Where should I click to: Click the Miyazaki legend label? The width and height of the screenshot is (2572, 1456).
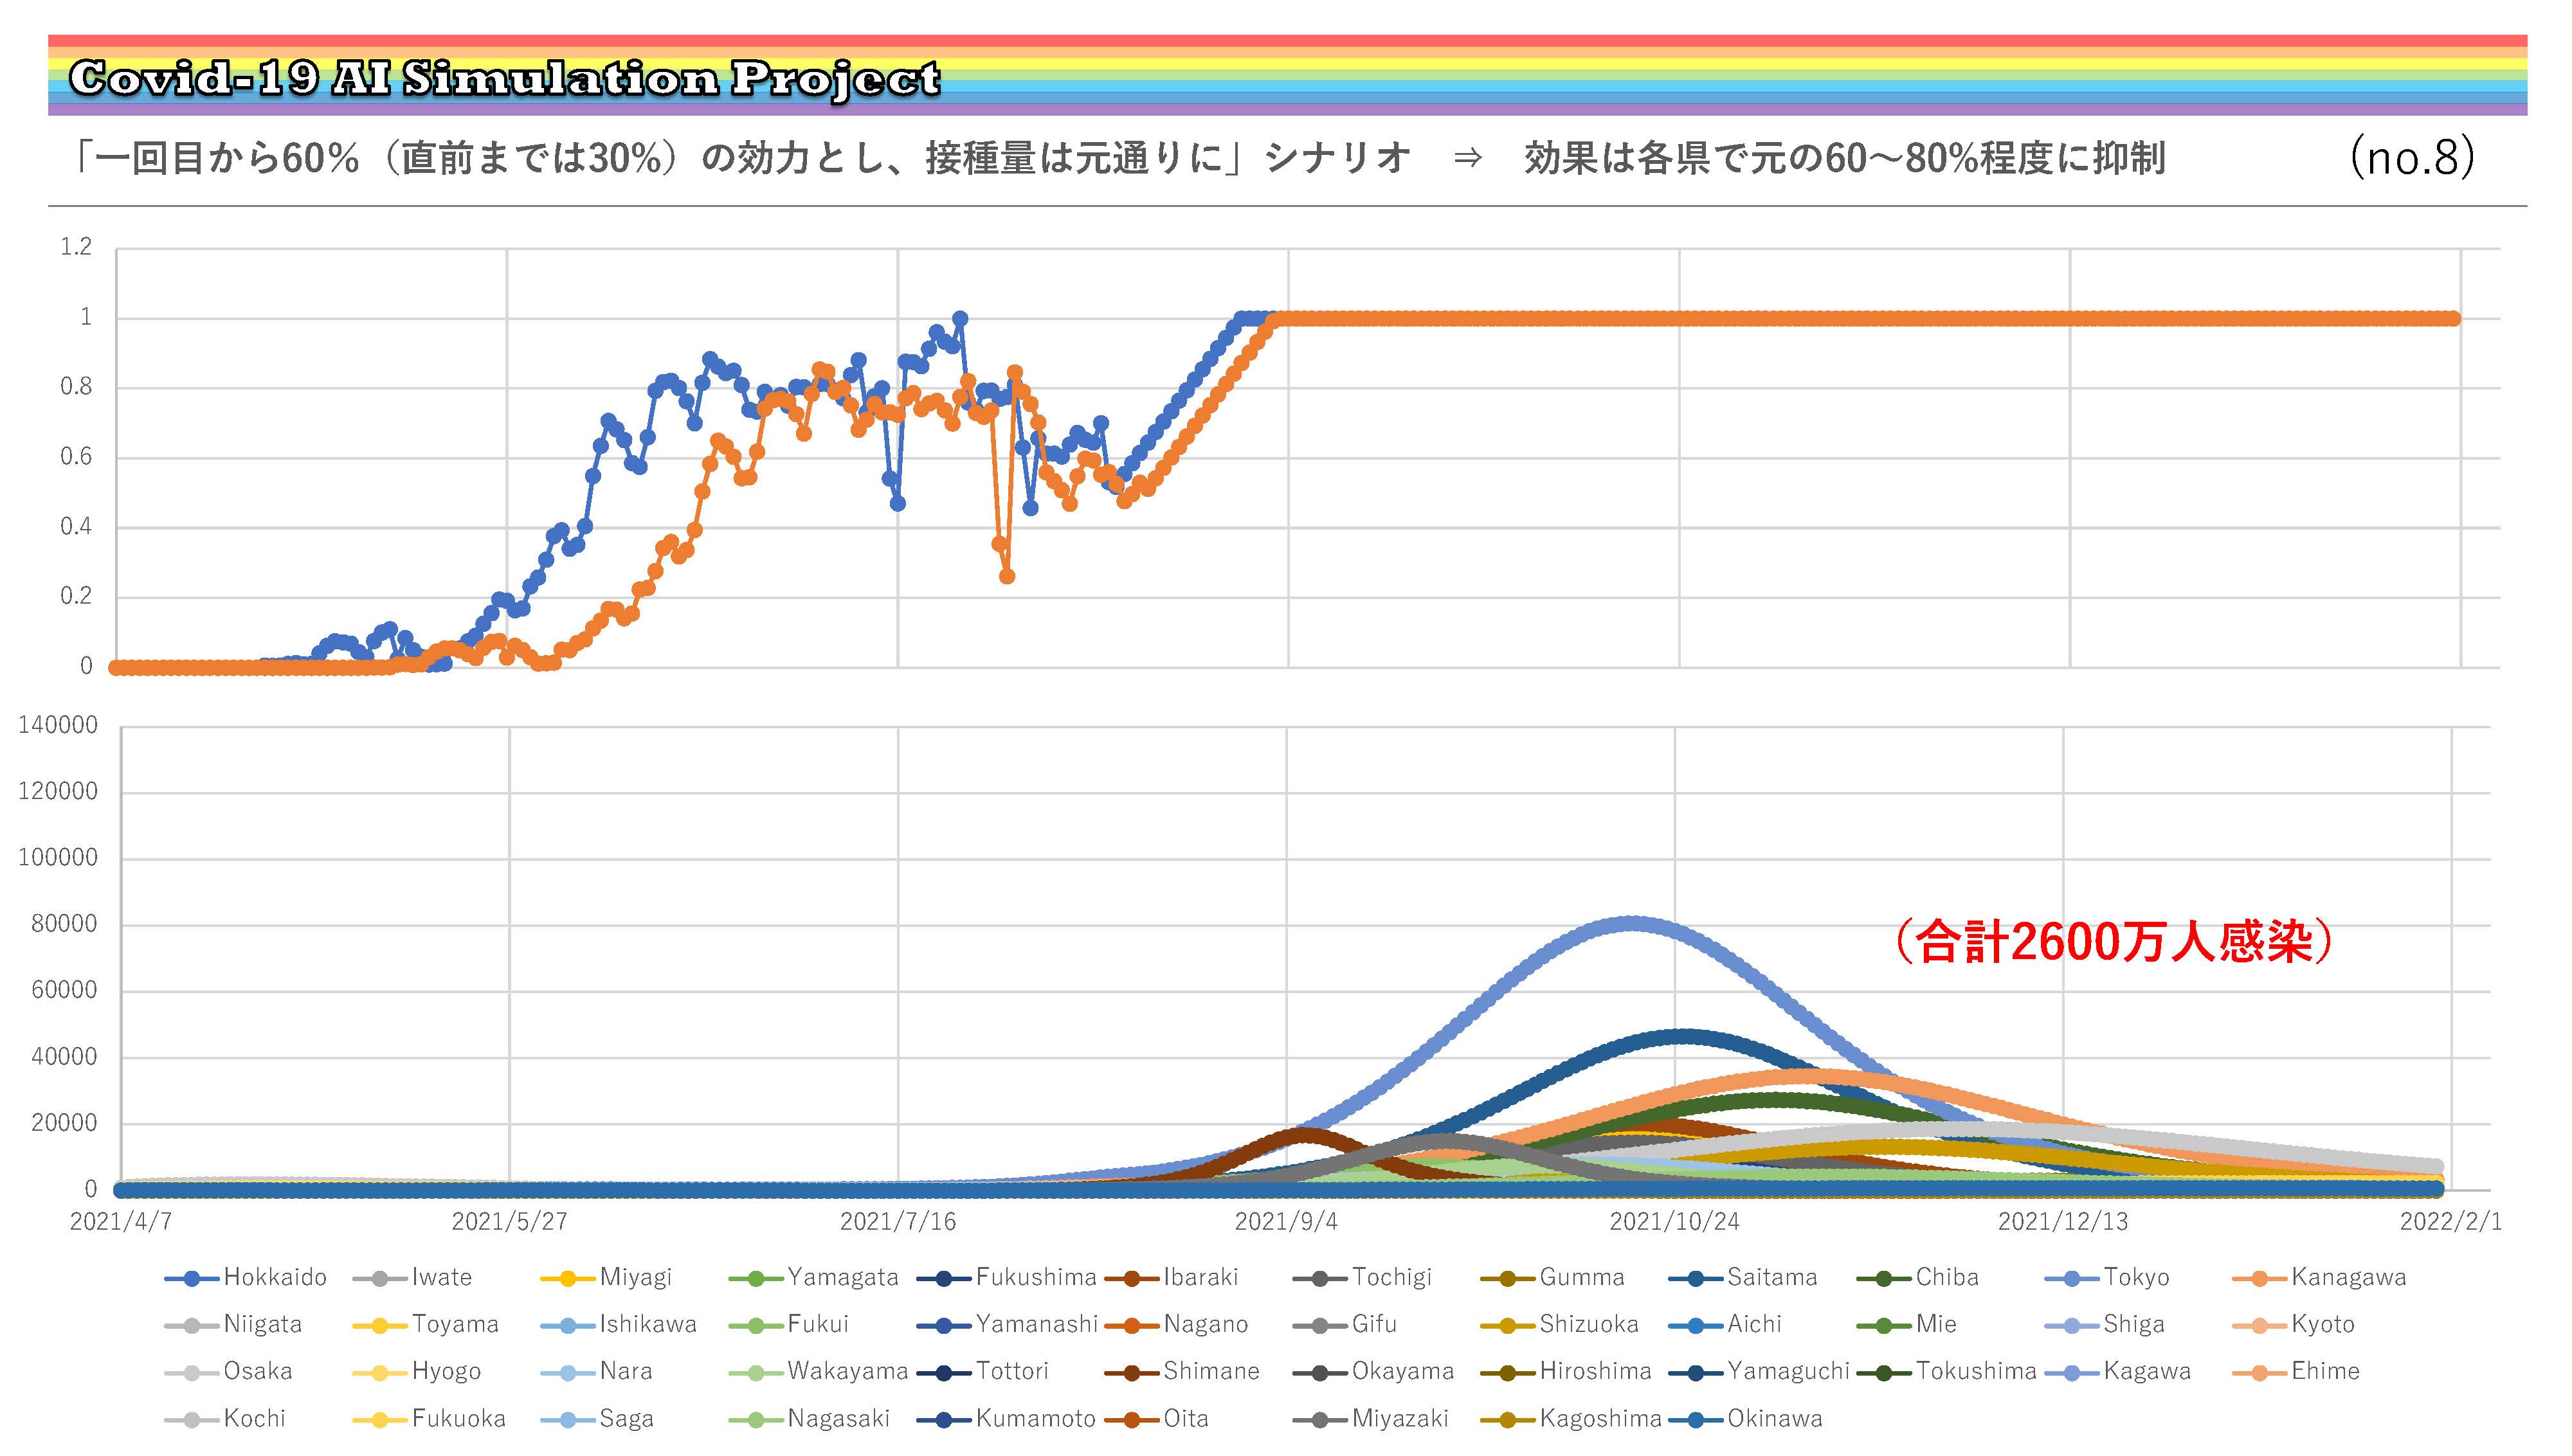(1400, 1418)
